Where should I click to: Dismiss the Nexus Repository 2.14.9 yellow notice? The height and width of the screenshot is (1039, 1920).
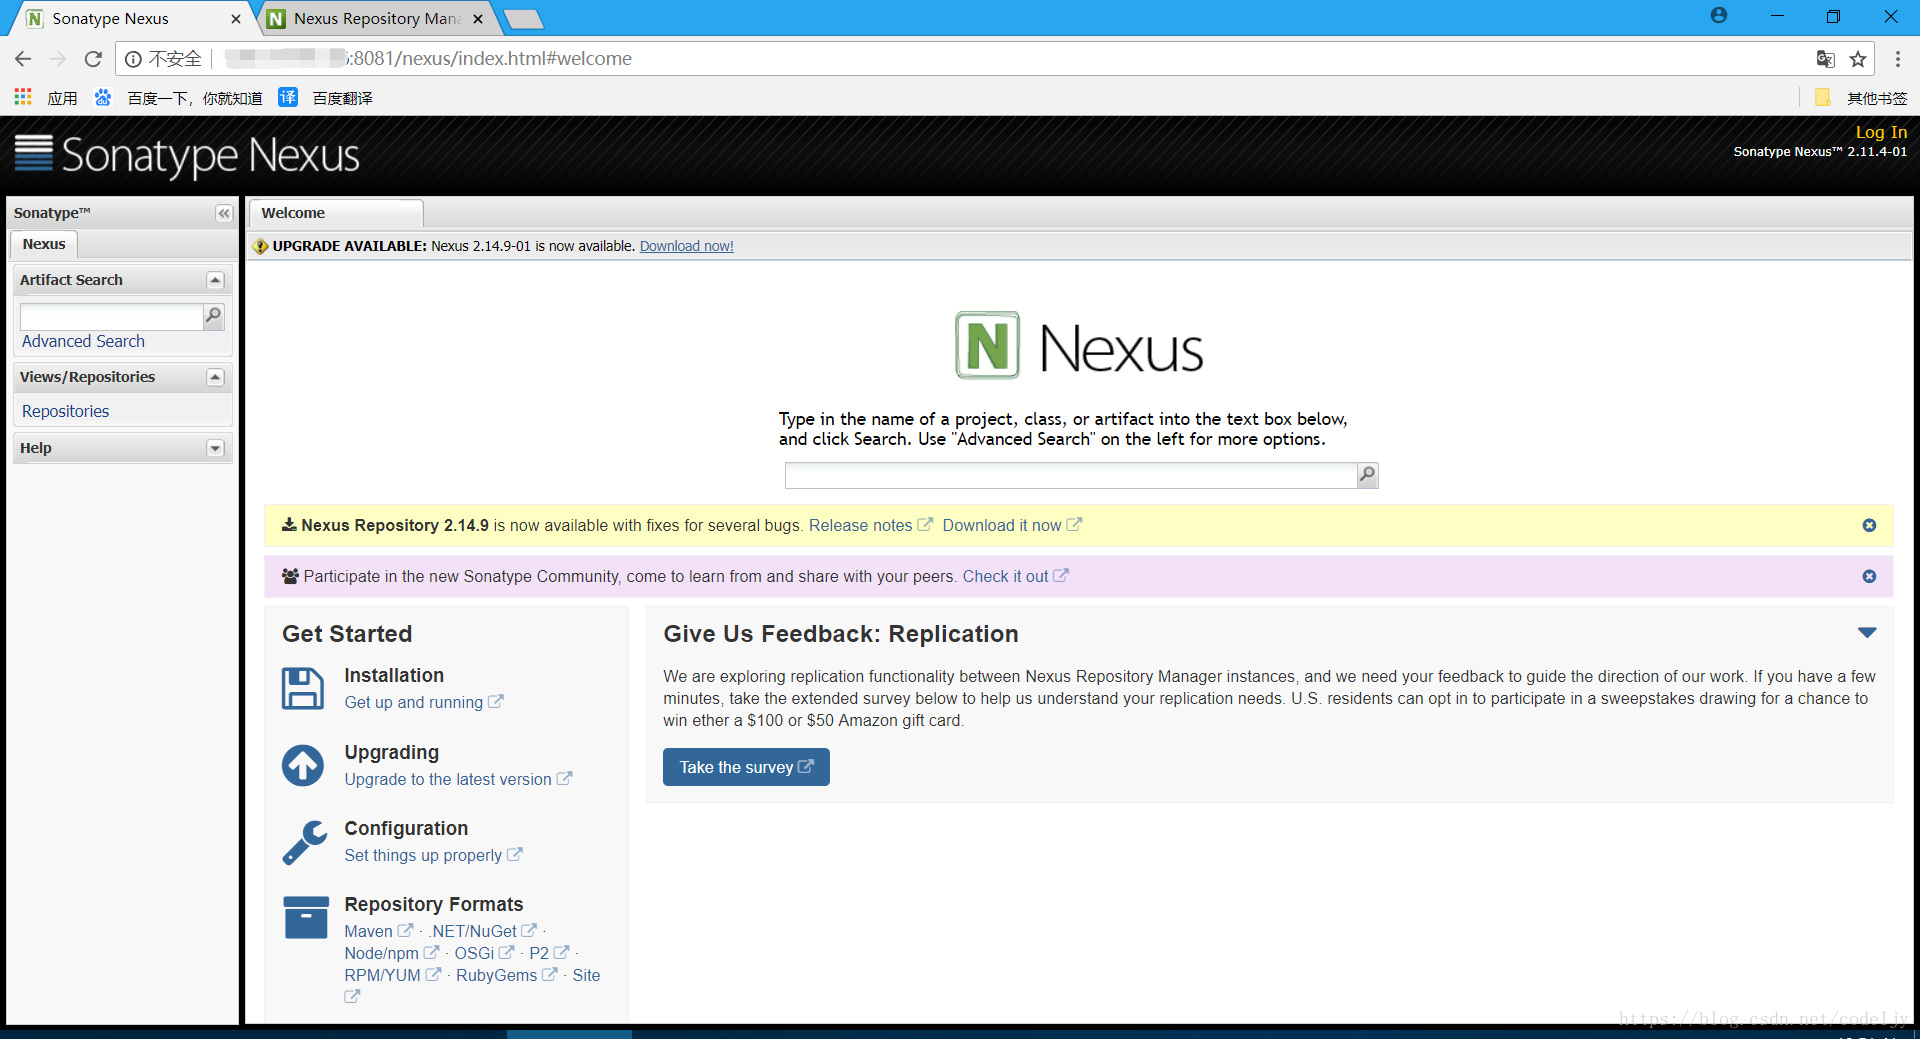pyautogui.click(x=1869, y=526)
